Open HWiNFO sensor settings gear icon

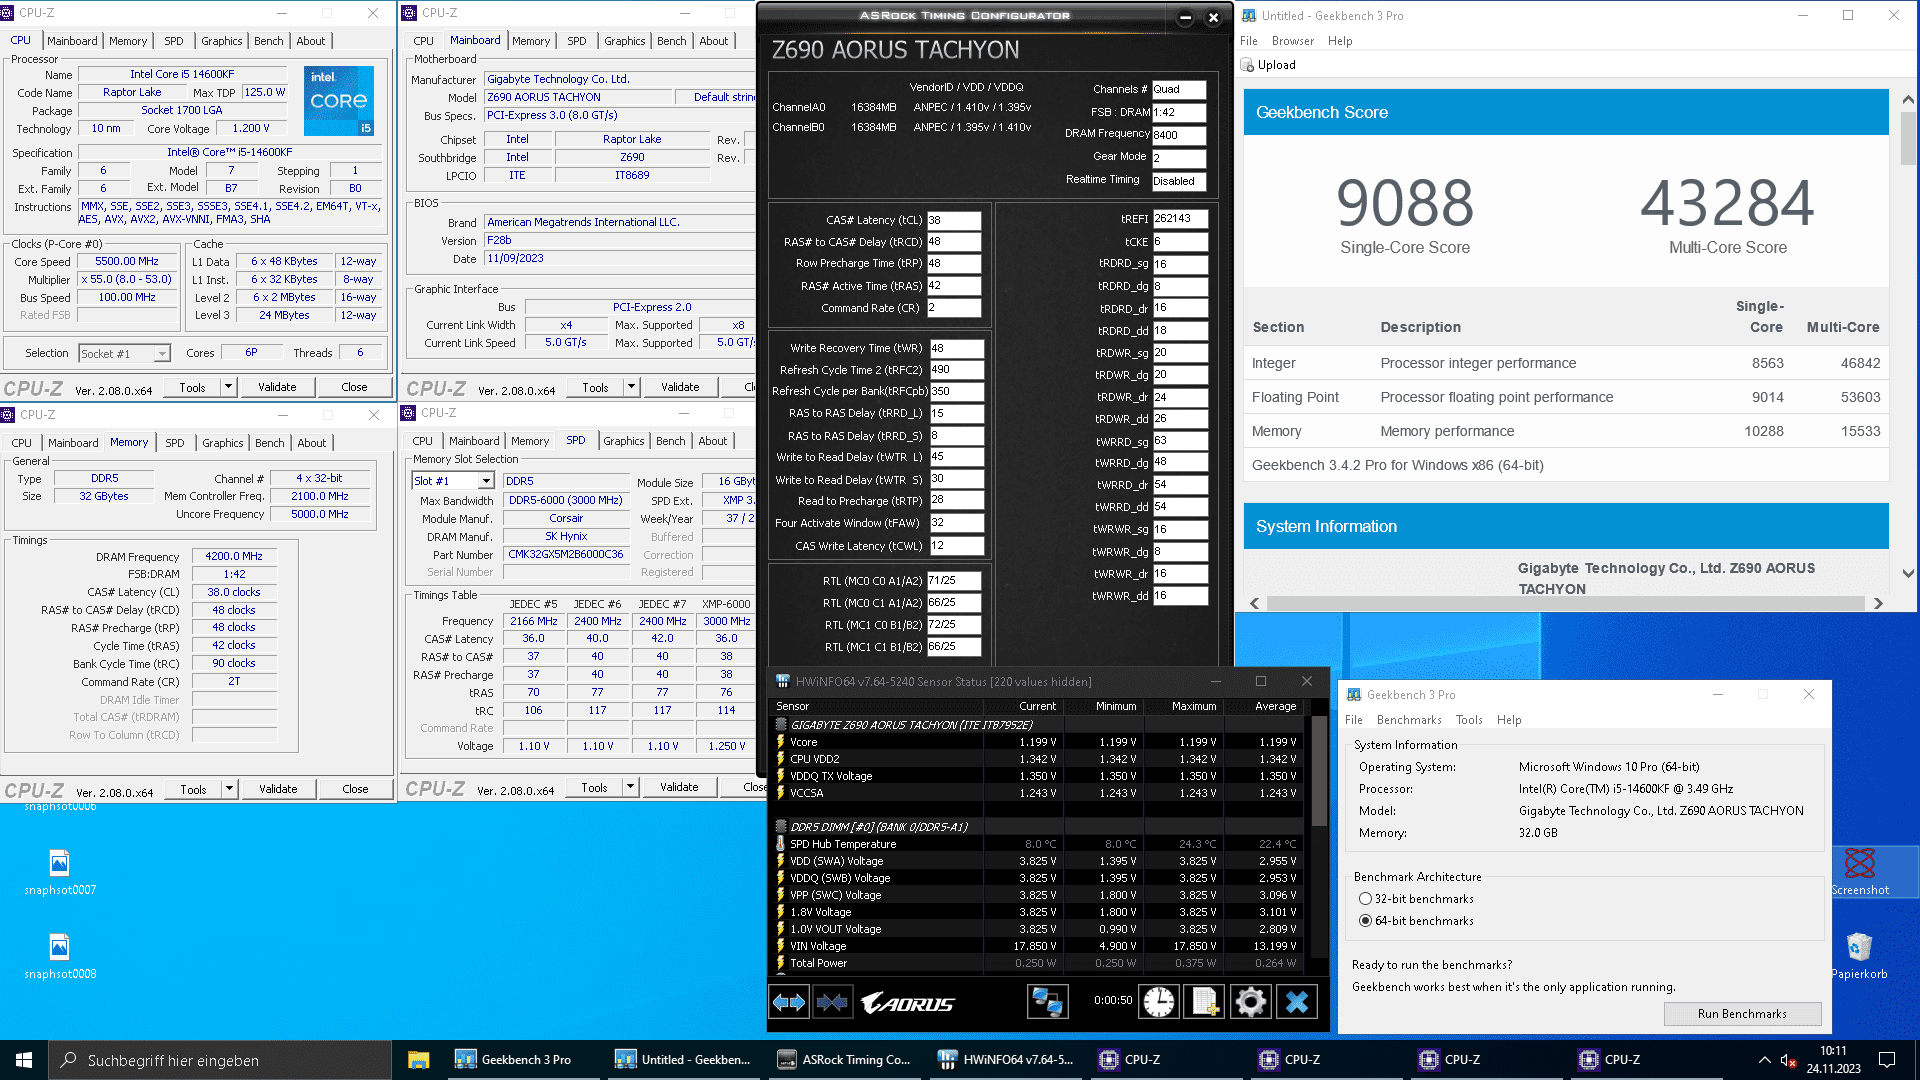[x=1250, y=1002]
